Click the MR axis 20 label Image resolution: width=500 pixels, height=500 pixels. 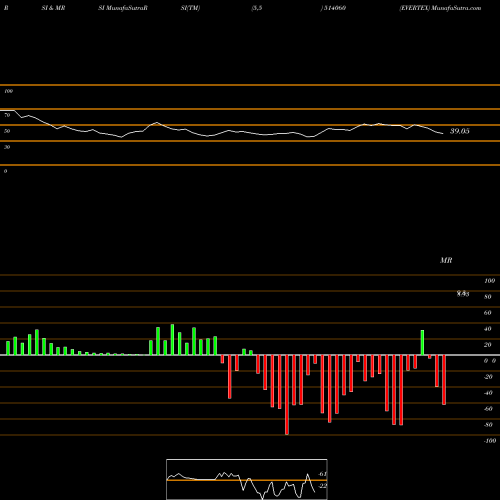488,345
